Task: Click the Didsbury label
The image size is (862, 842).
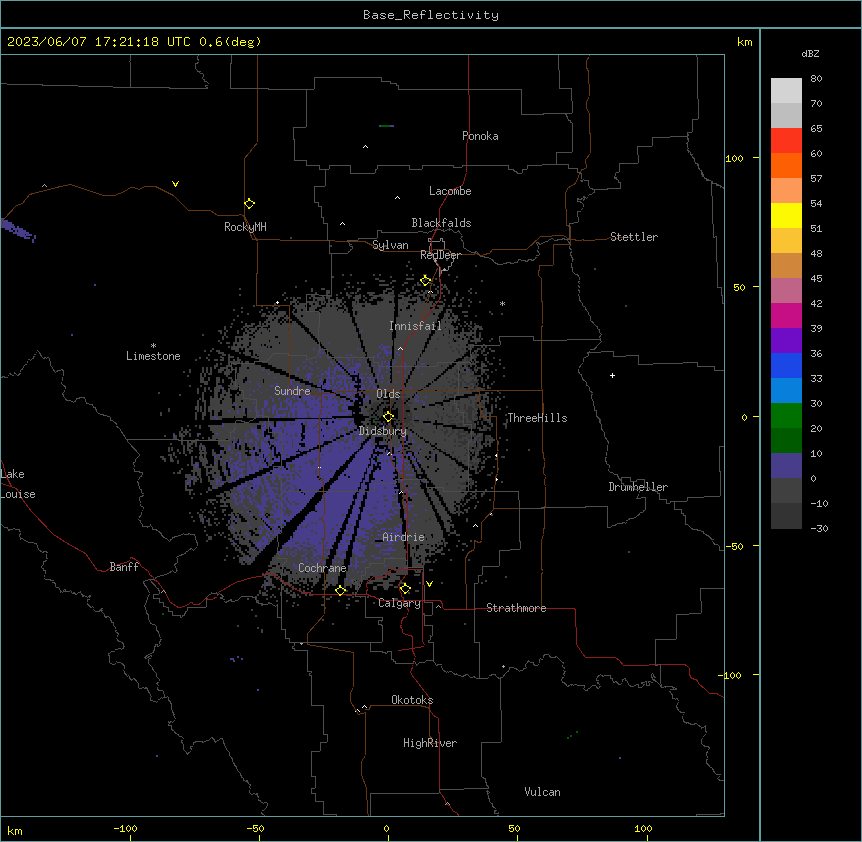Action: (x=383, y=431)
